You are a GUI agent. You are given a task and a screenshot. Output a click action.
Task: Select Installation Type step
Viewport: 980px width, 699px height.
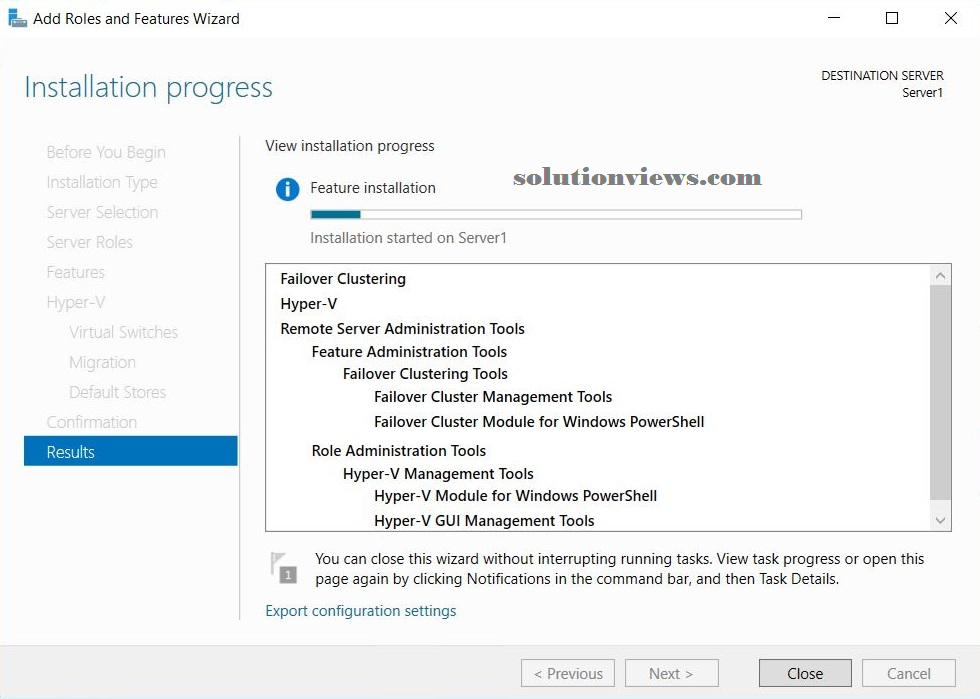[x=102, y=183]
